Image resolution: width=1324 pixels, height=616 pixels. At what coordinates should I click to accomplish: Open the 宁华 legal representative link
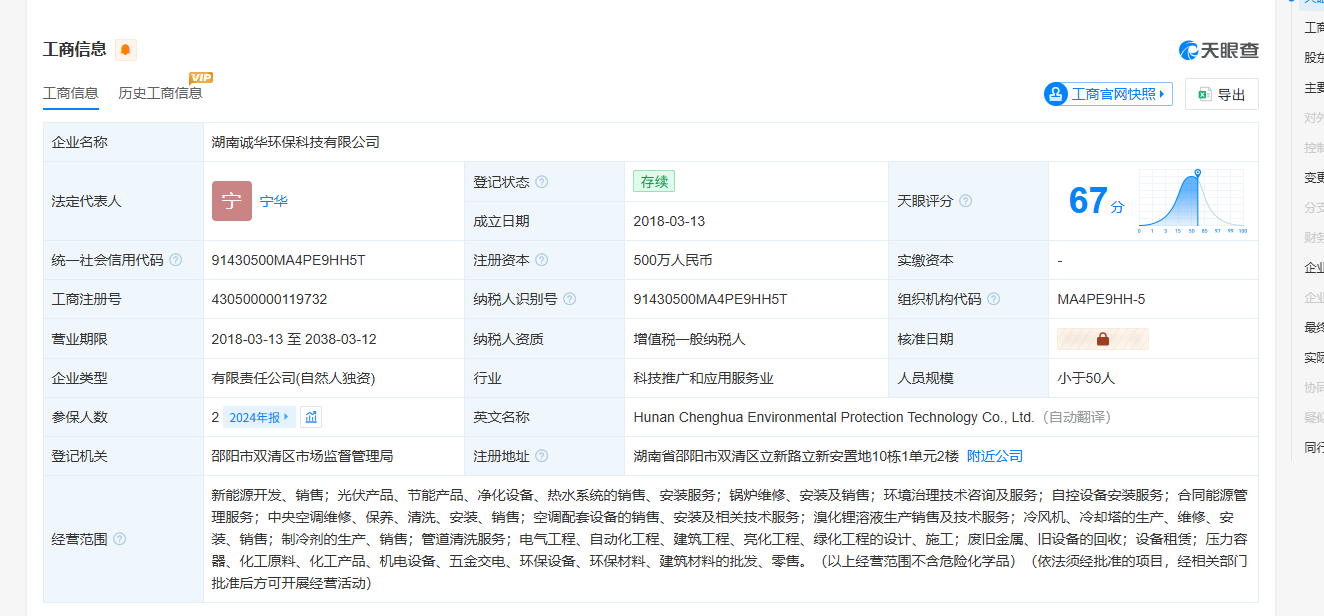pos(274,201)
